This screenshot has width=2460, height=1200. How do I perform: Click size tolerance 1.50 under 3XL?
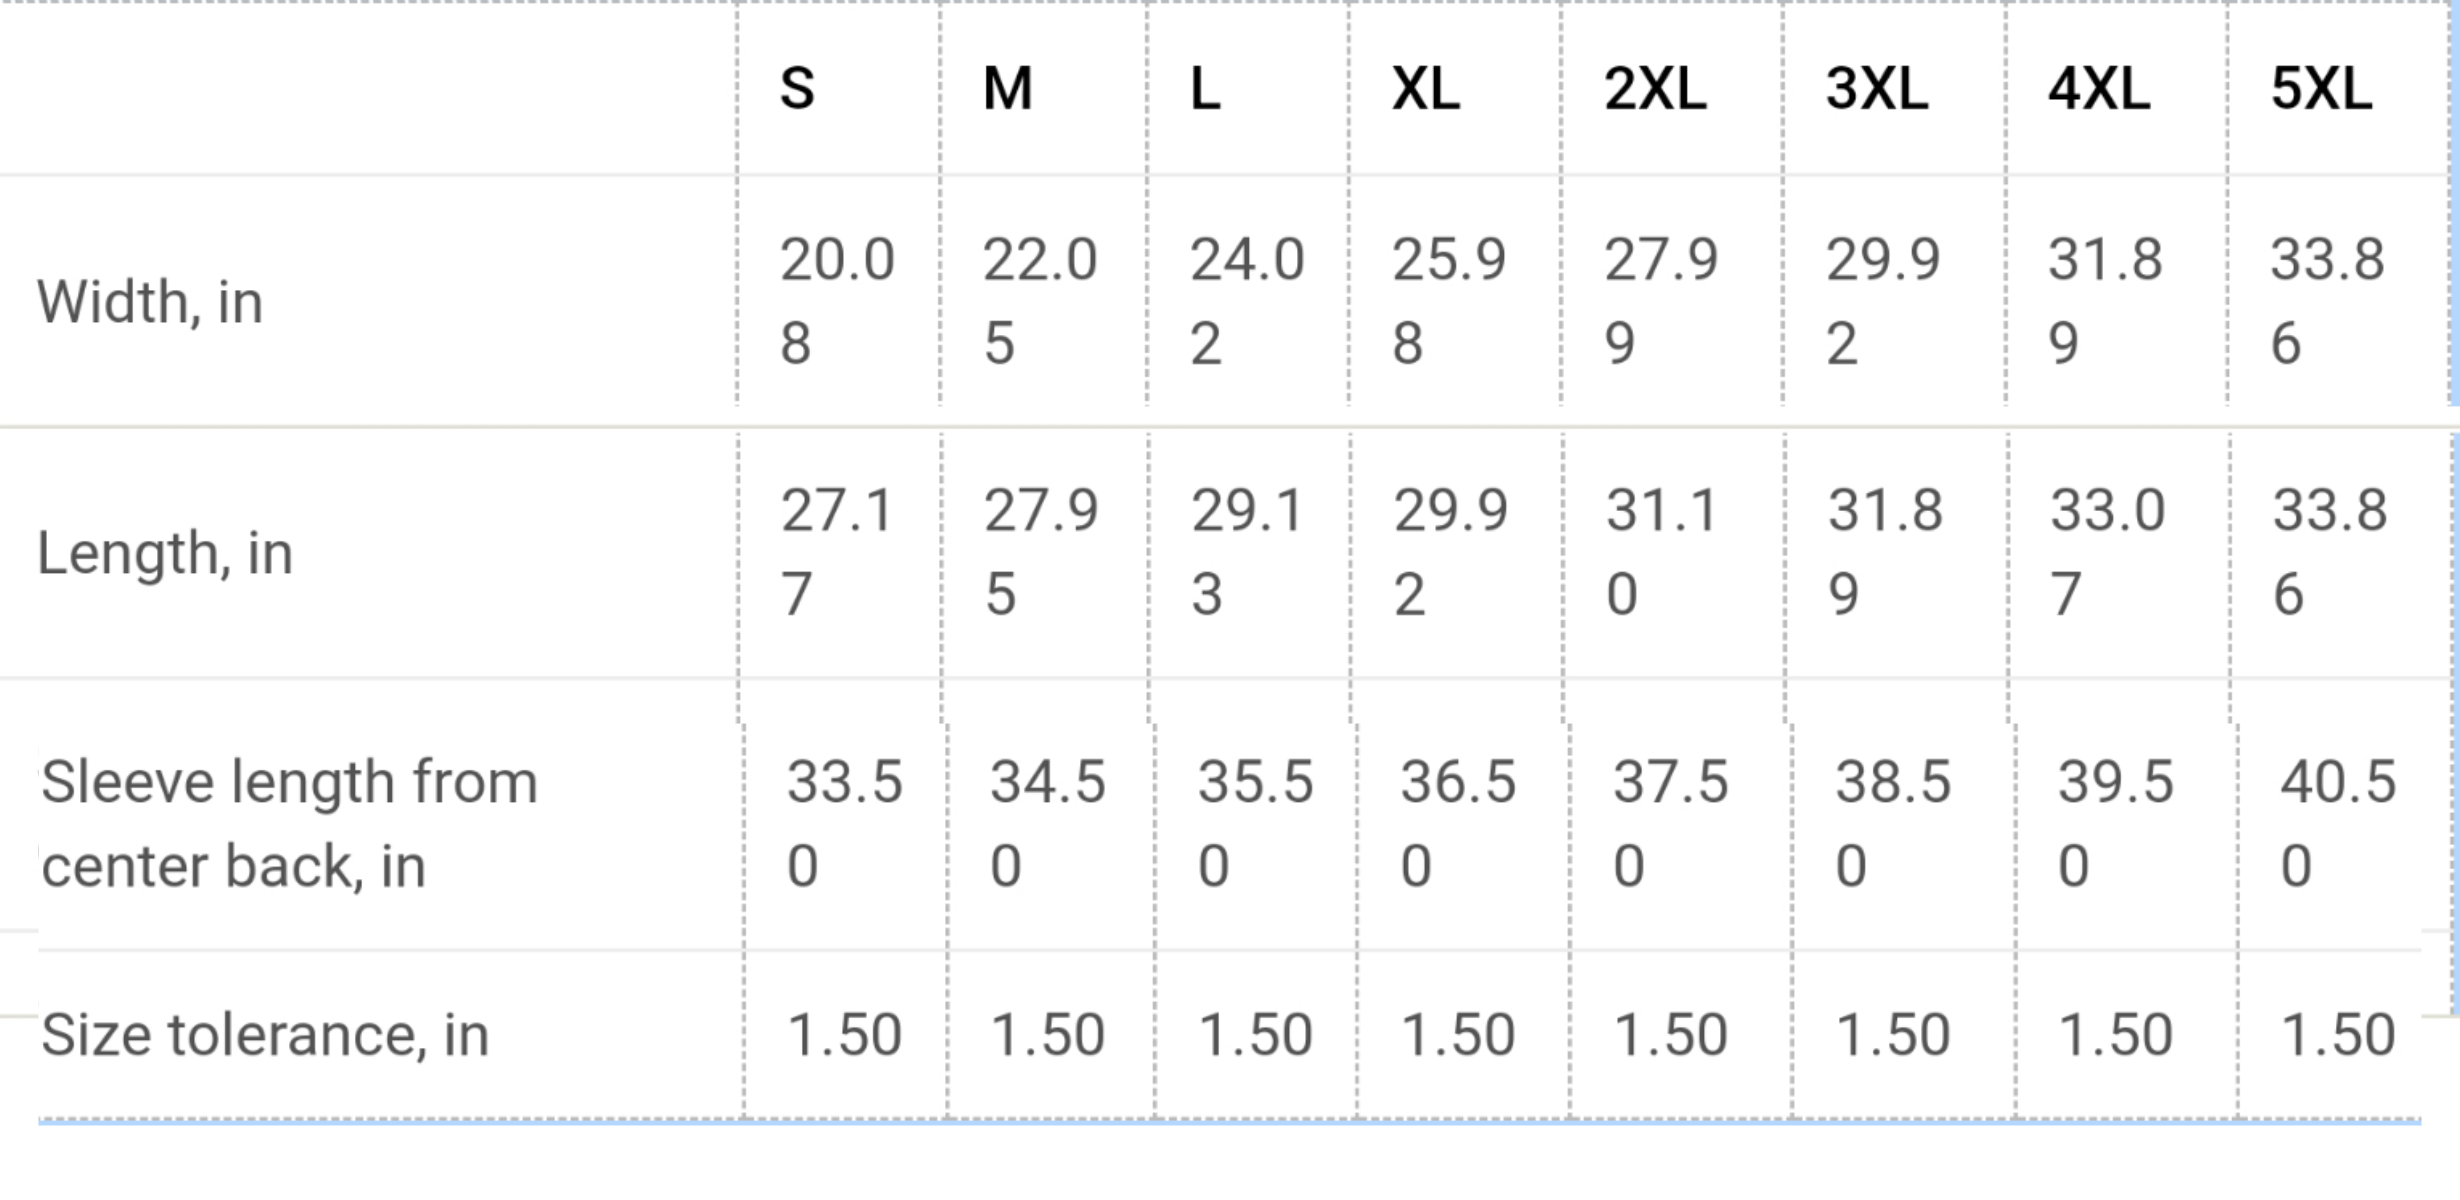click(1892, 1035)
